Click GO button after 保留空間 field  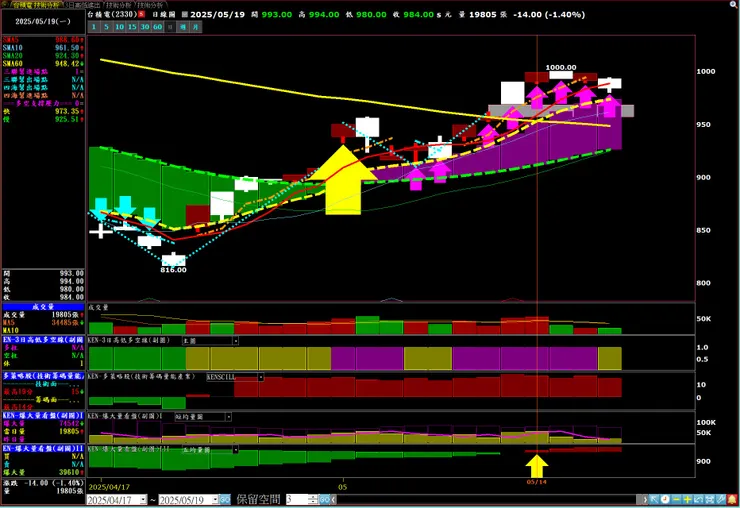[x=325, y=500]
